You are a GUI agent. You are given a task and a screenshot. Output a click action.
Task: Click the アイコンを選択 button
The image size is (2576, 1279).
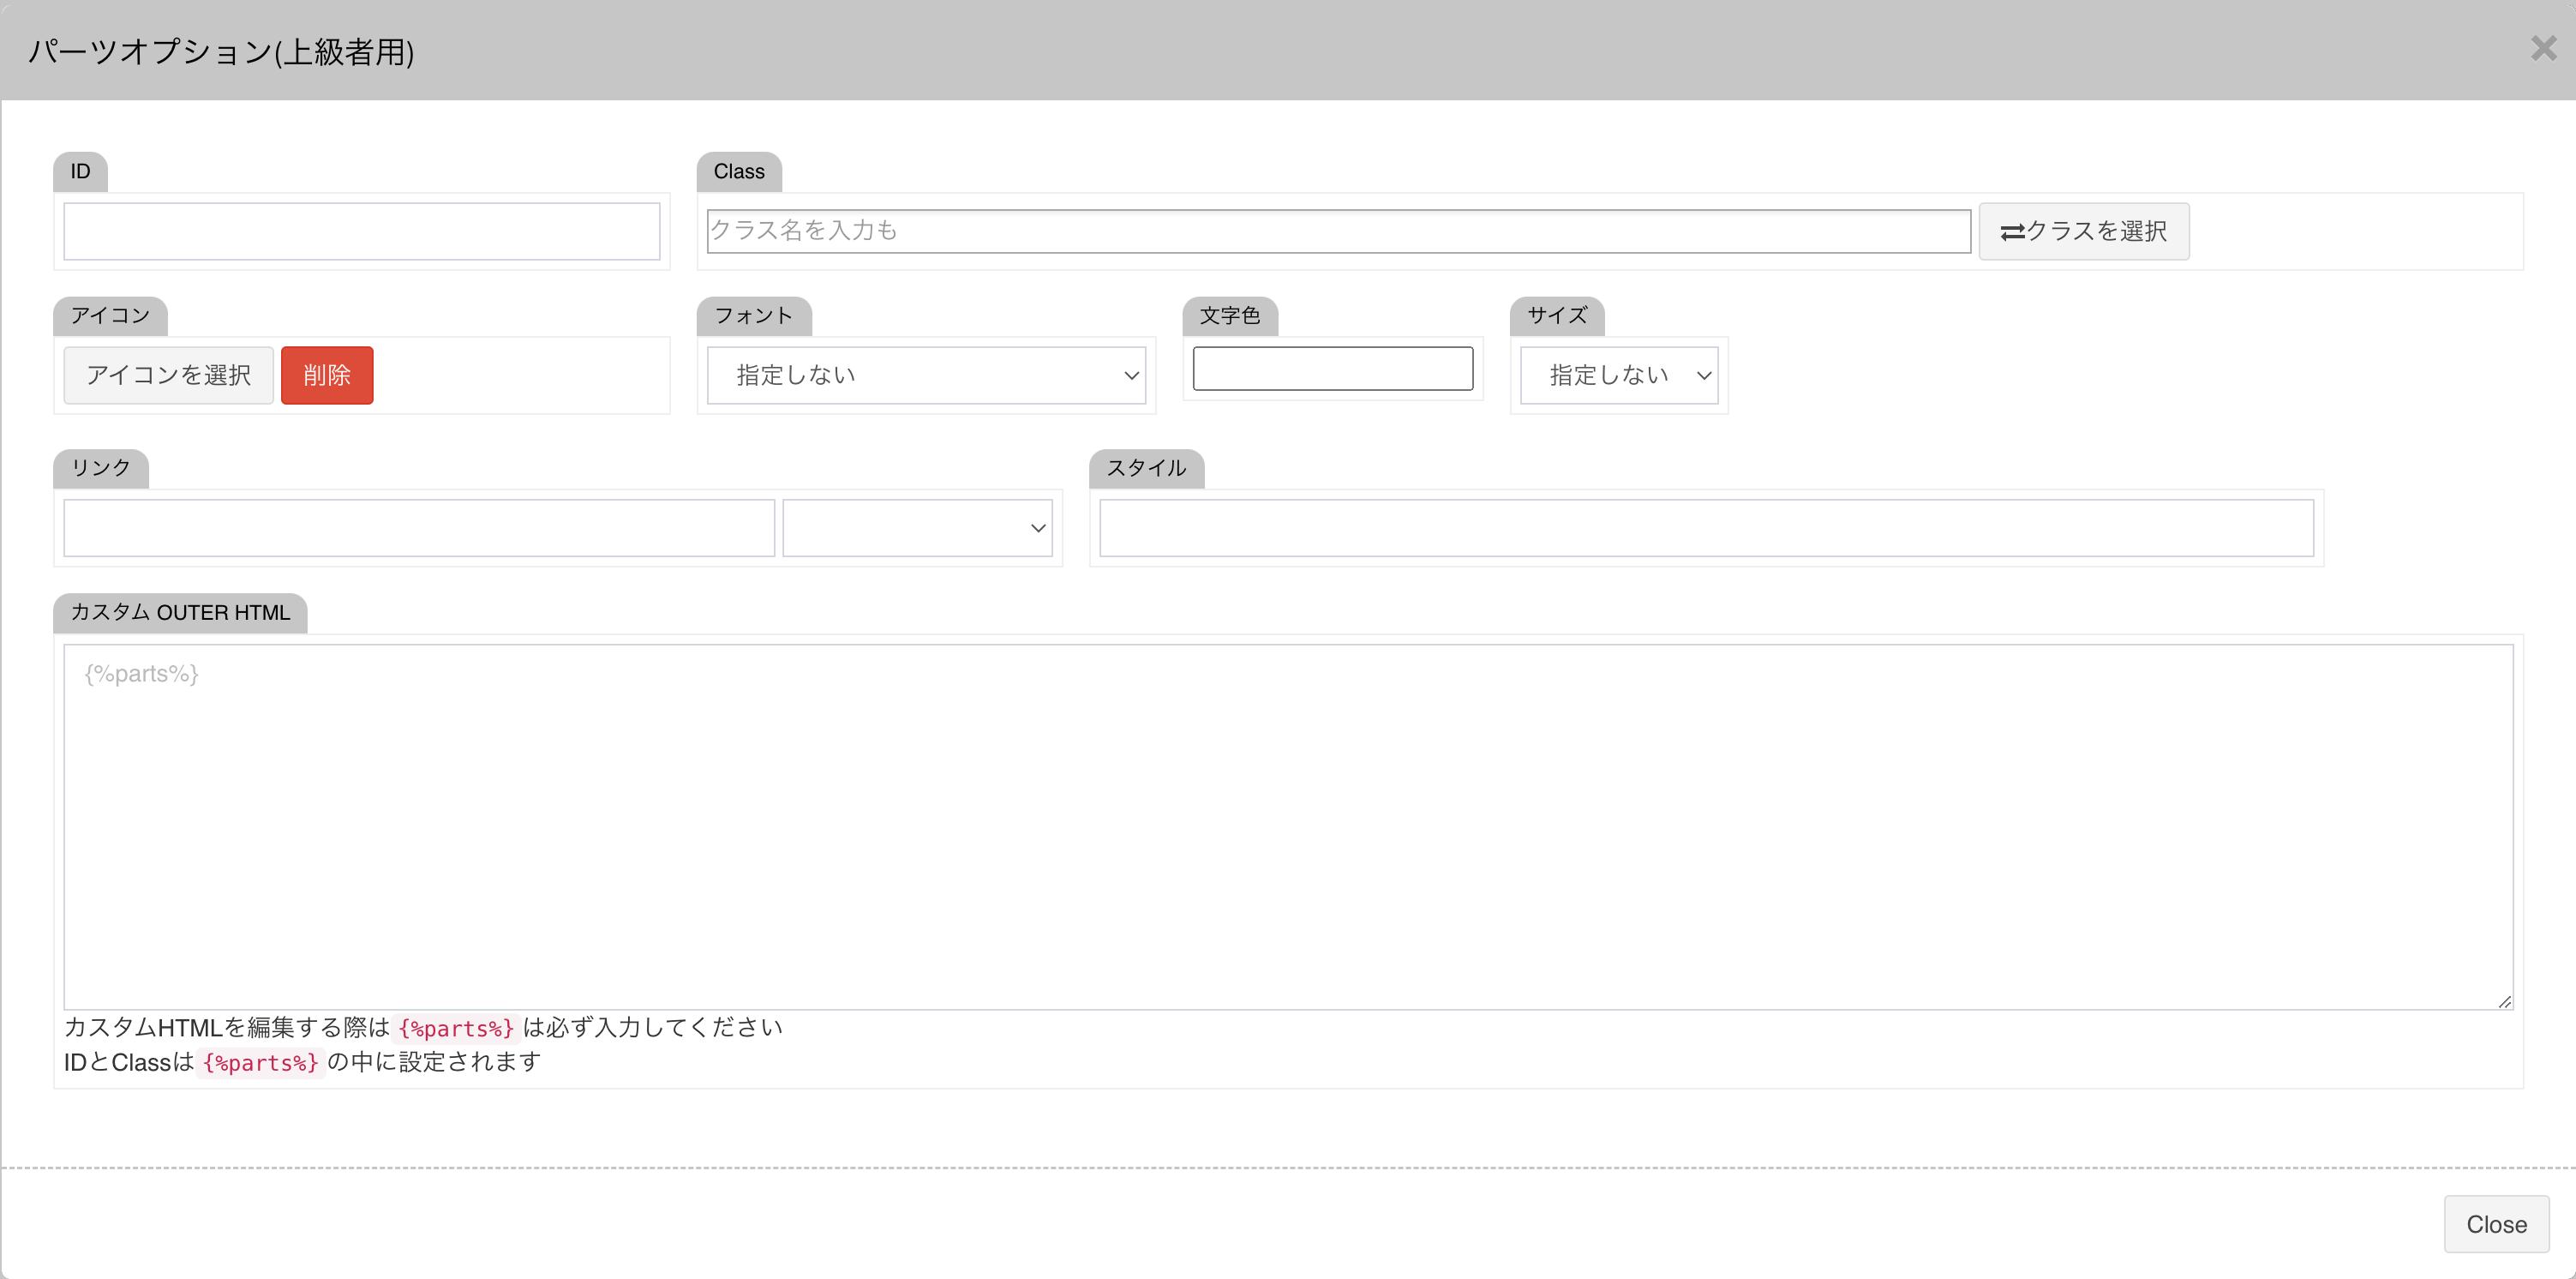click(168, 375)
